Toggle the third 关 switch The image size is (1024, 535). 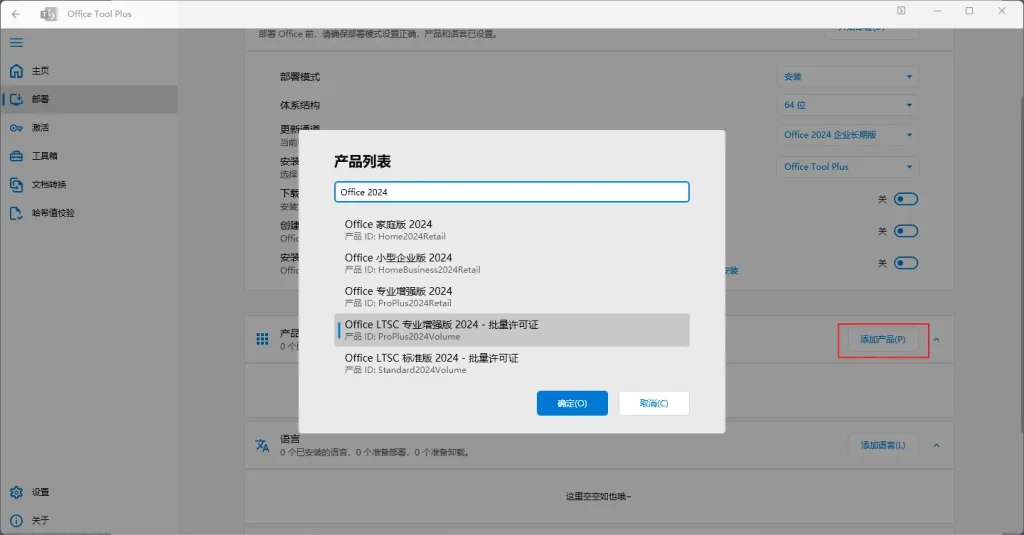click(x=906, y=263)
